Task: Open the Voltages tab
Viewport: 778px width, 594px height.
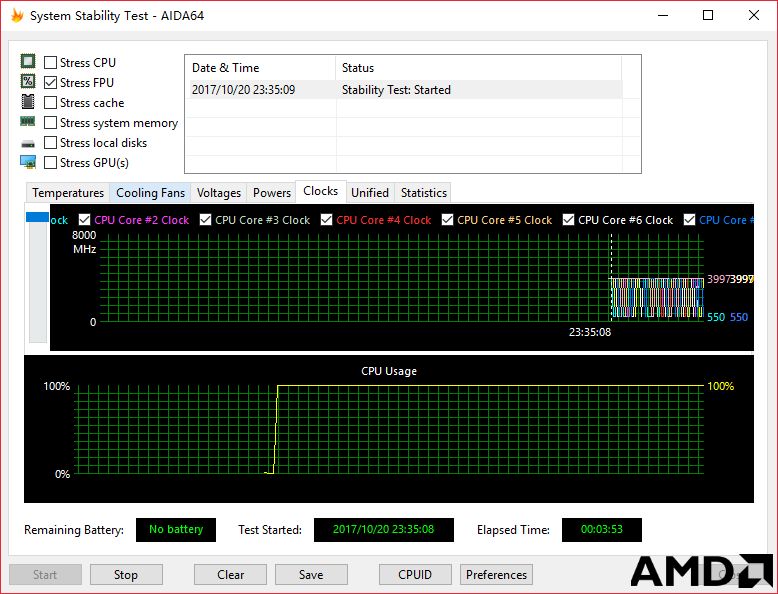Action: [219, 193]
